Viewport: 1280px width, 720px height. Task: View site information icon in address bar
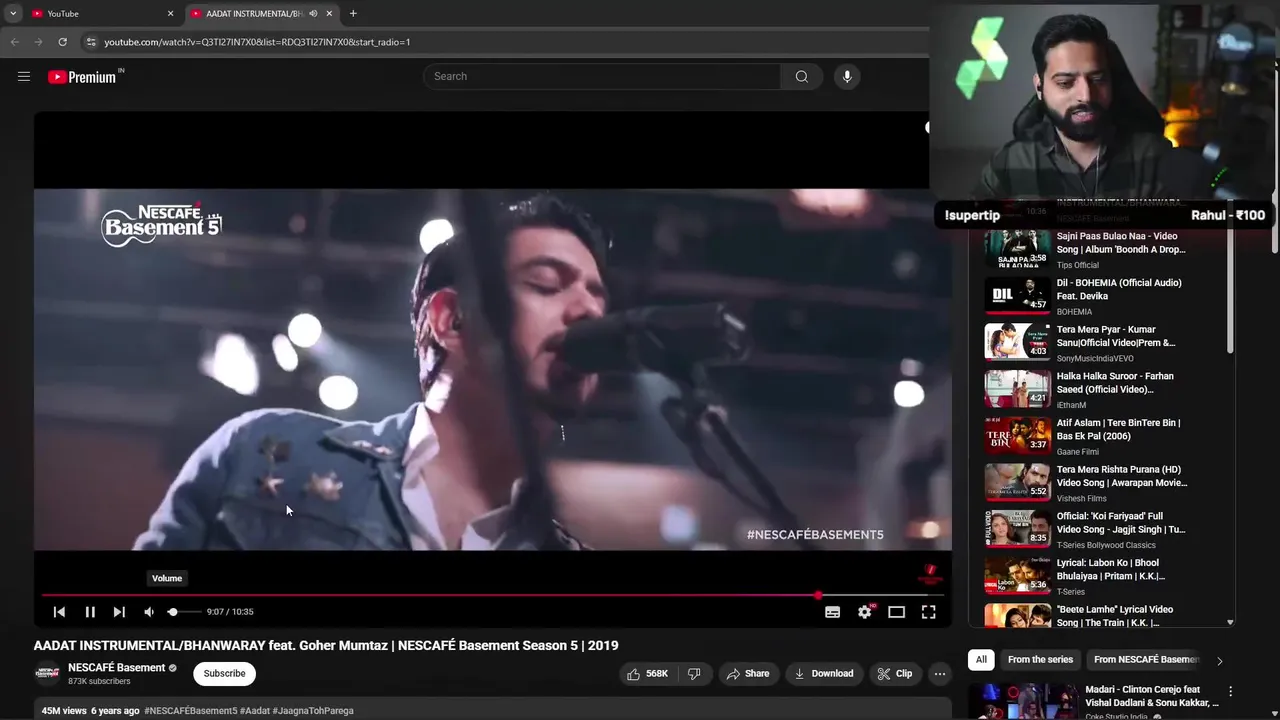click(91, 42)
